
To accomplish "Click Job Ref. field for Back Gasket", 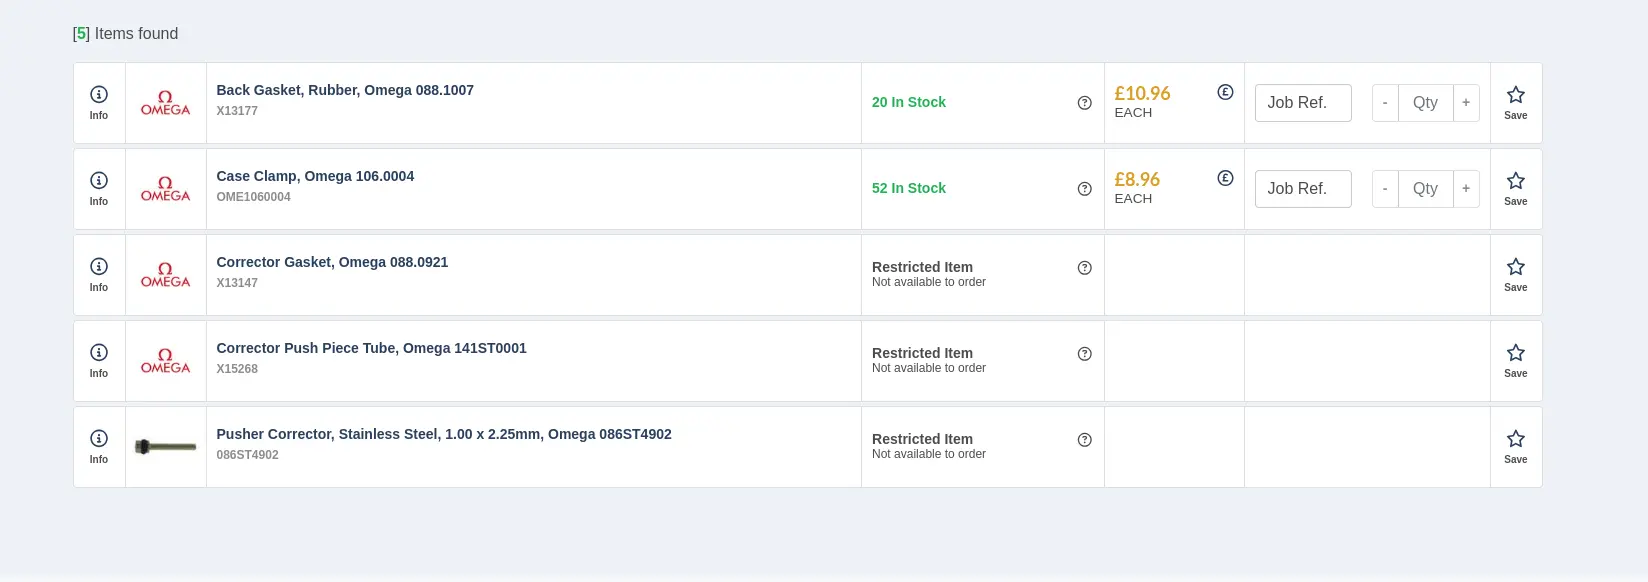I will (x=1303, y=103).
